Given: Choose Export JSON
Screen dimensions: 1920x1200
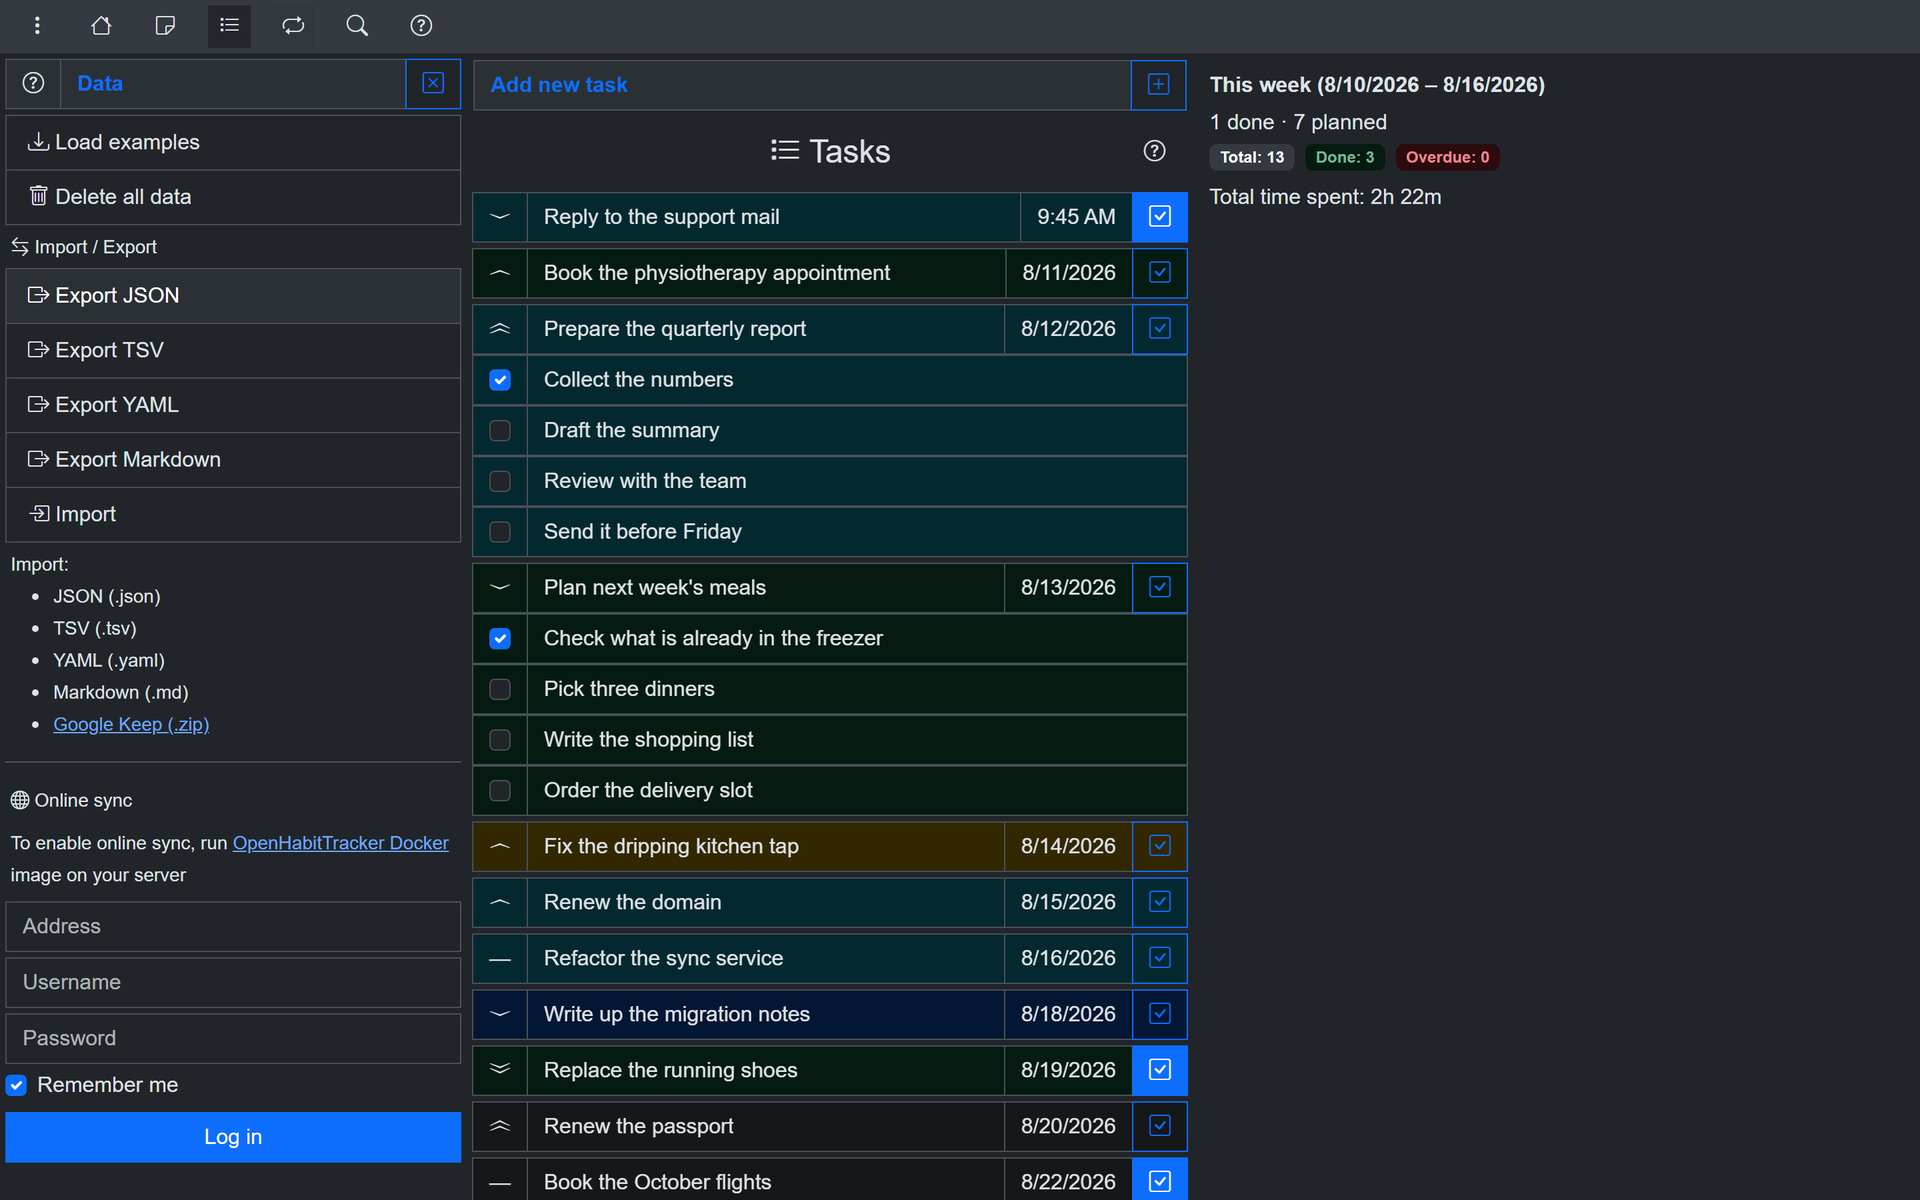Looking at the screenshot, I should coord(233,296).
